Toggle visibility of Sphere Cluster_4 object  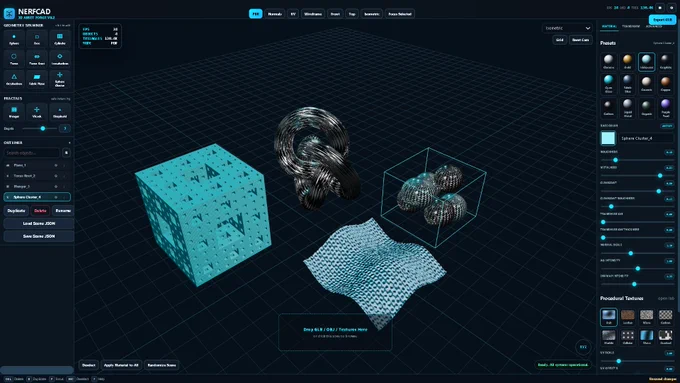click(56, 197)
